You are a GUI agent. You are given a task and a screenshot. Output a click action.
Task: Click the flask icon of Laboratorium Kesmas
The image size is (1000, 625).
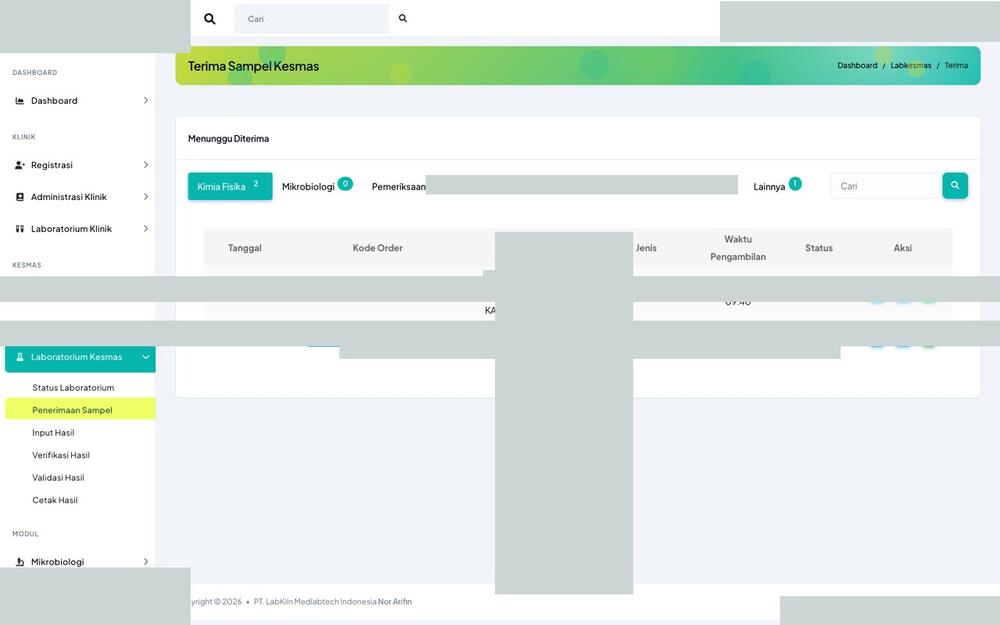pos(20,357)
